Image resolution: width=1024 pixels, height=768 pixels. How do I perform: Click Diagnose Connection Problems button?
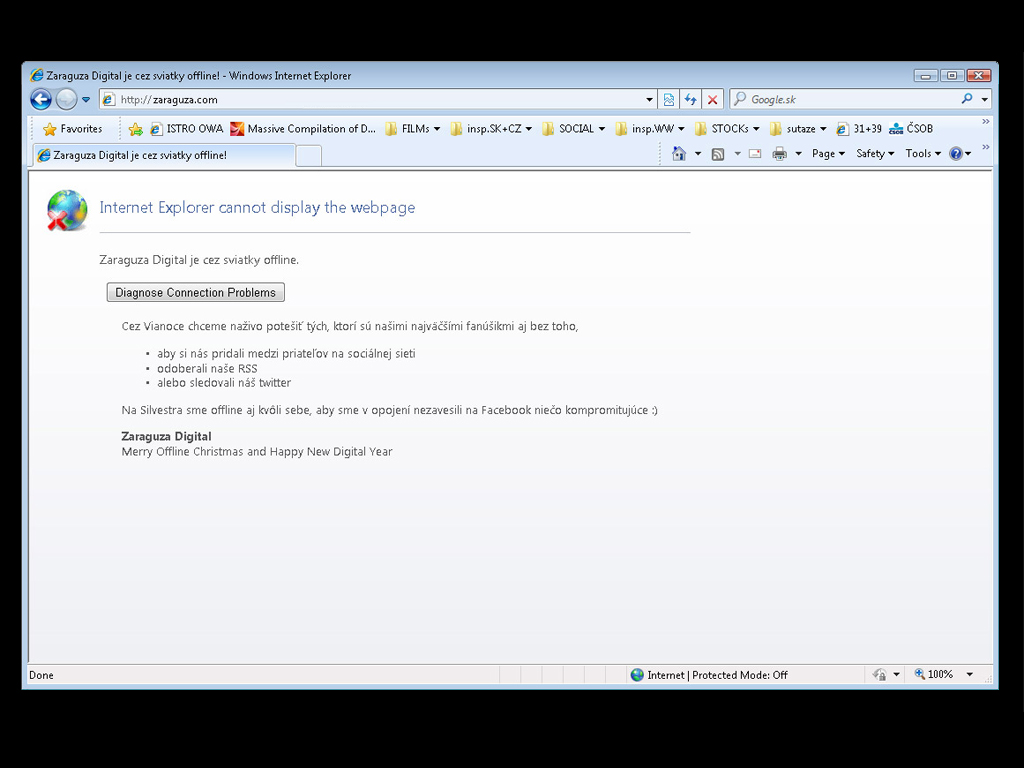[x=196, y=293]
